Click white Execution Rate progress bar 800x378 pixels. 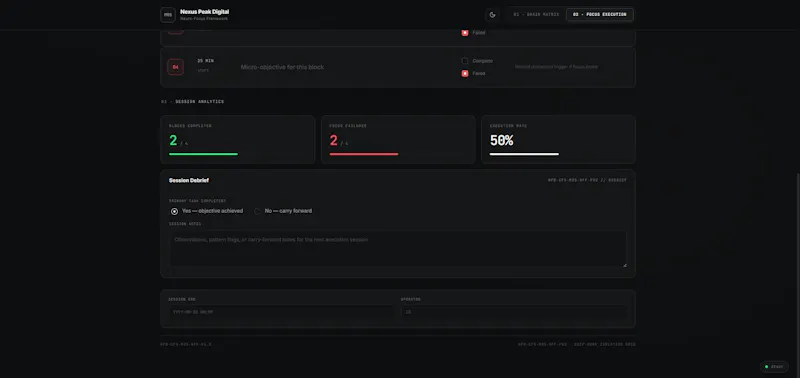[x=524, y=154]
